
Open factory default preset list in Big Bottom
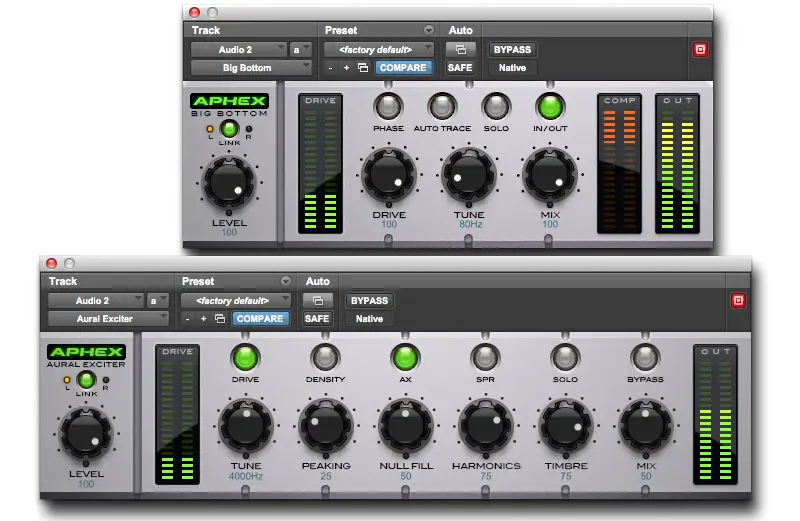pyautogui.click(x=379, y=49)
